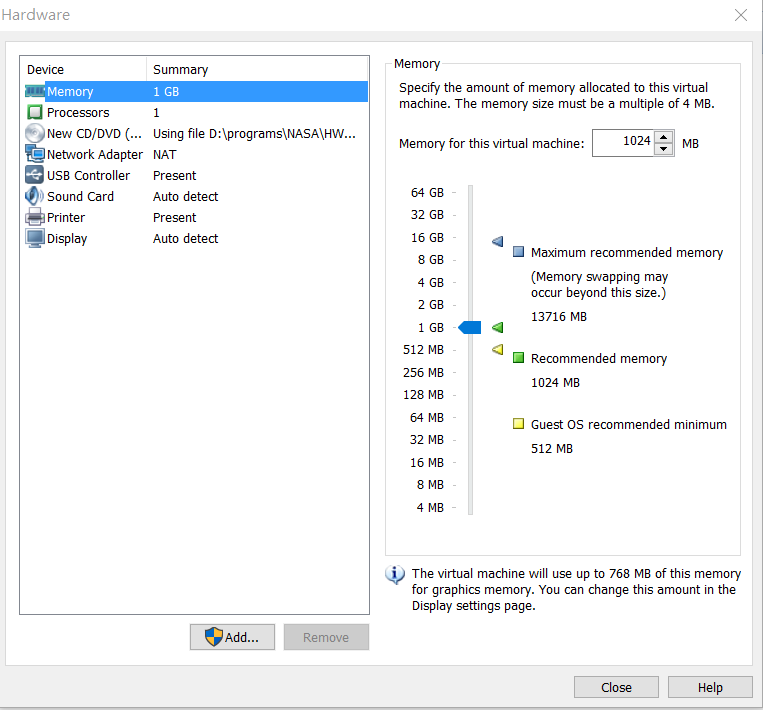This screenshot has width=763, height=710.
Task: Click the blue Maximum recommended memory legend square
Action: tap(519, 252)
